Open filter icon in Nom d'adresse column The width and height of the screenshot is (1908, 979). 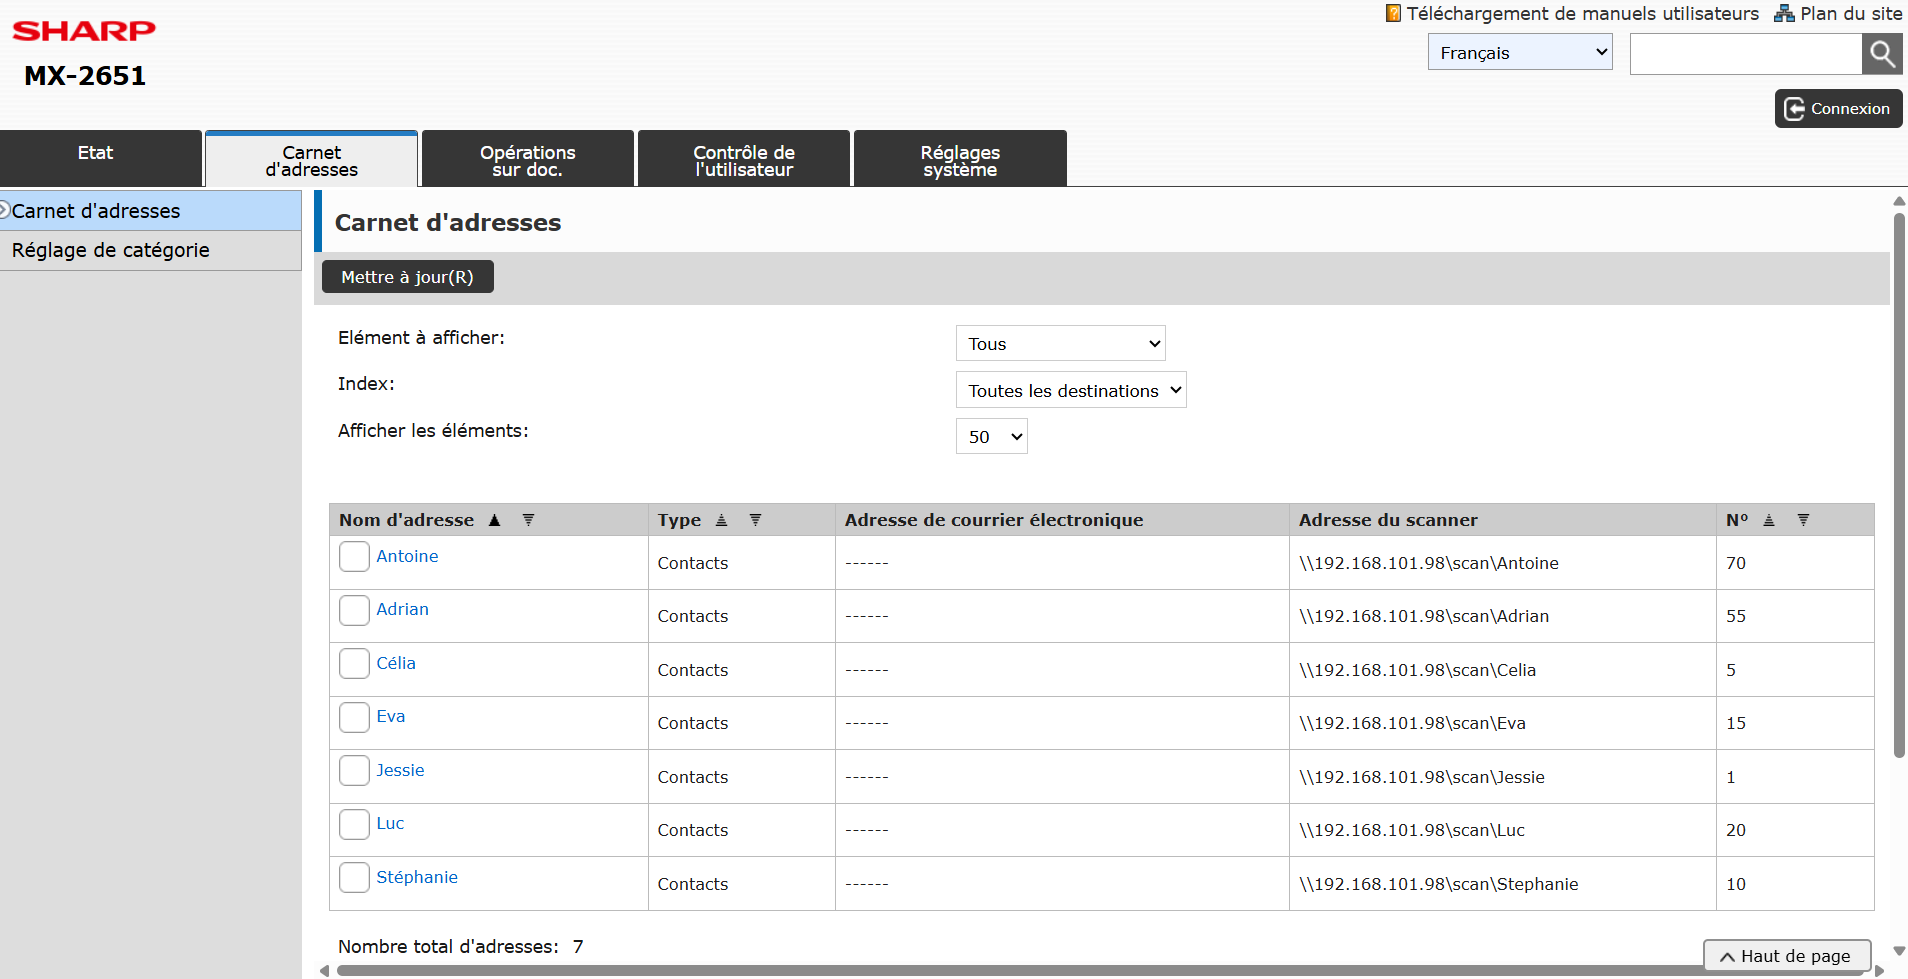528,520
